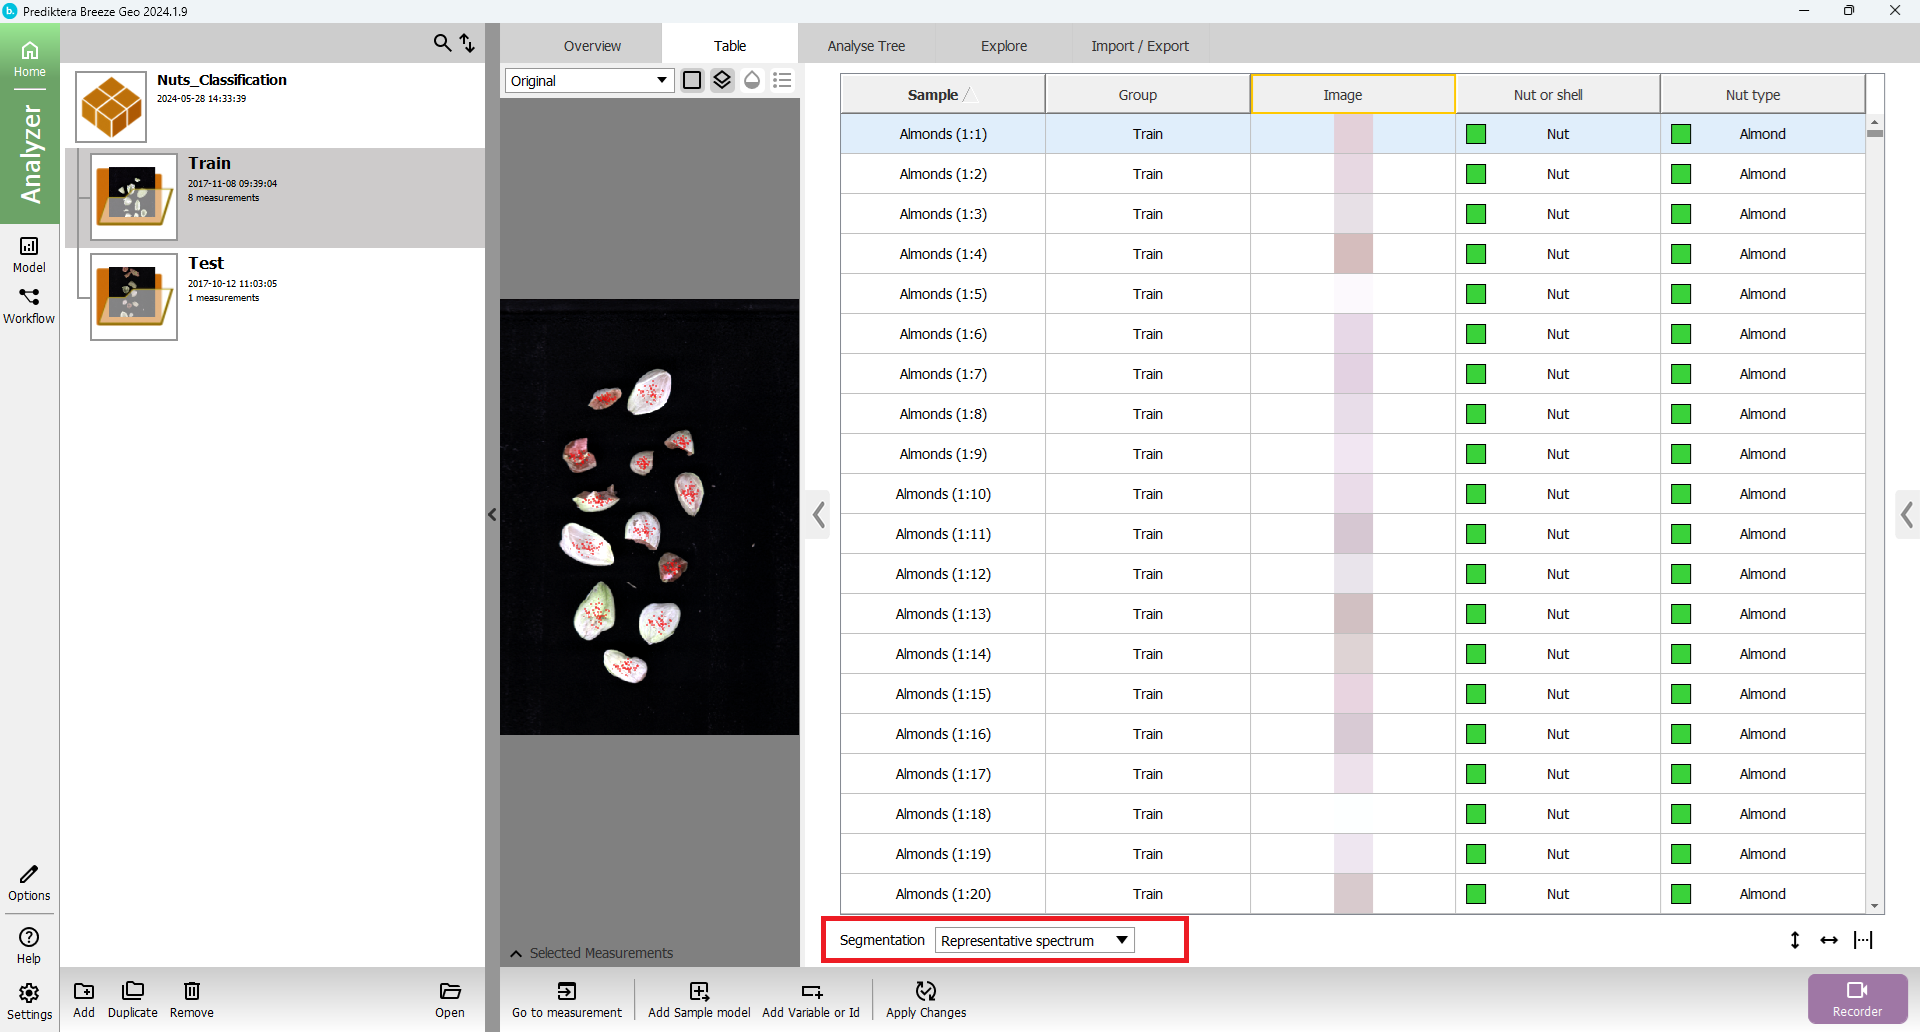Open the Recorder
The image size is (1920, 1032).
1857,998
